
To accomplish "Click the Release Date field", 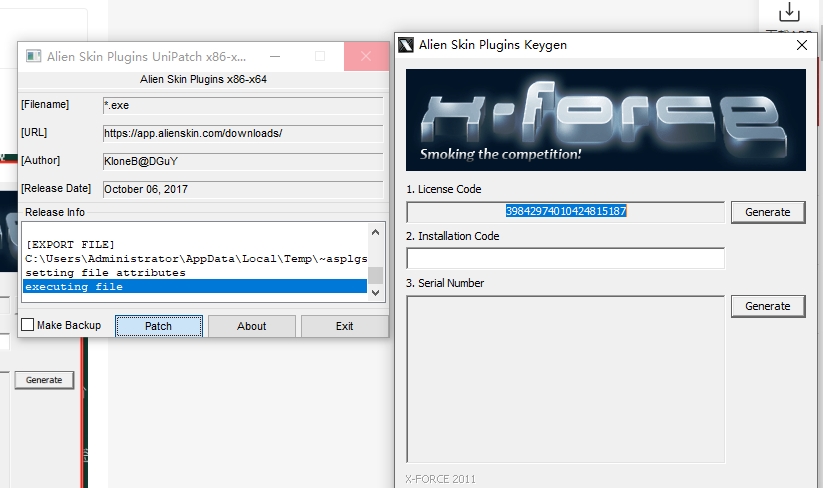I will click(243, 189).
